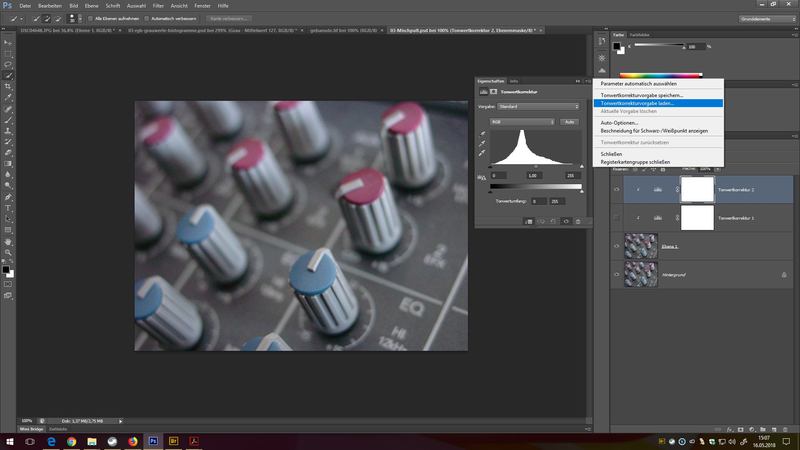
Task: Show the Tonwertkorrektur 1 layer
Action: [615, 217]
